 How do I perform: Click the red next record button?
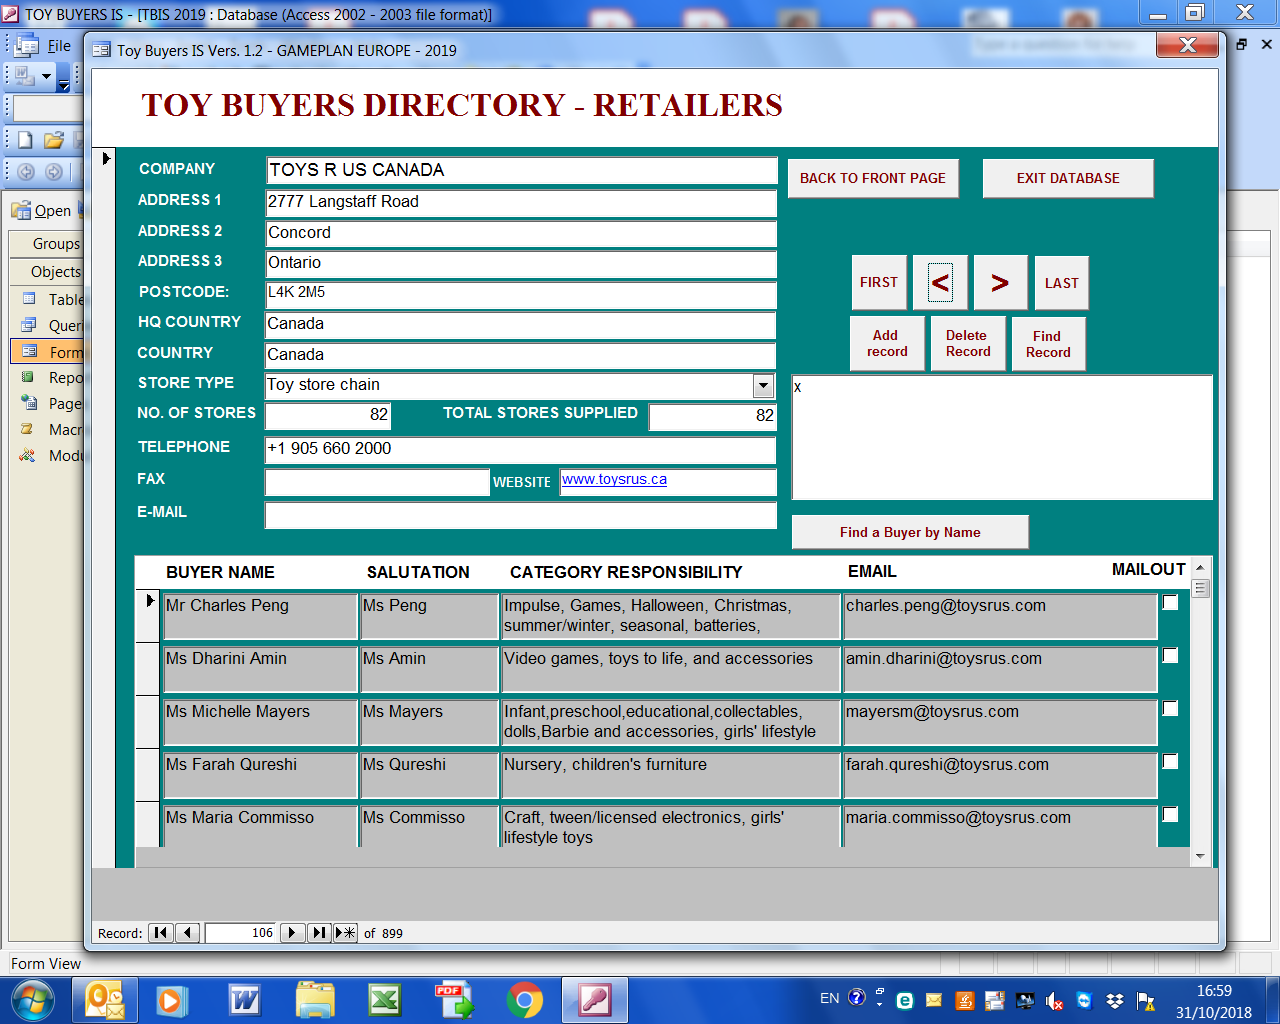1000,283
